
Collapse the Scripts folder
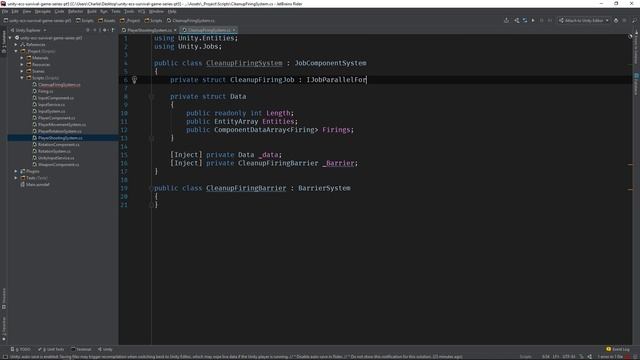[x=22, y=78]
